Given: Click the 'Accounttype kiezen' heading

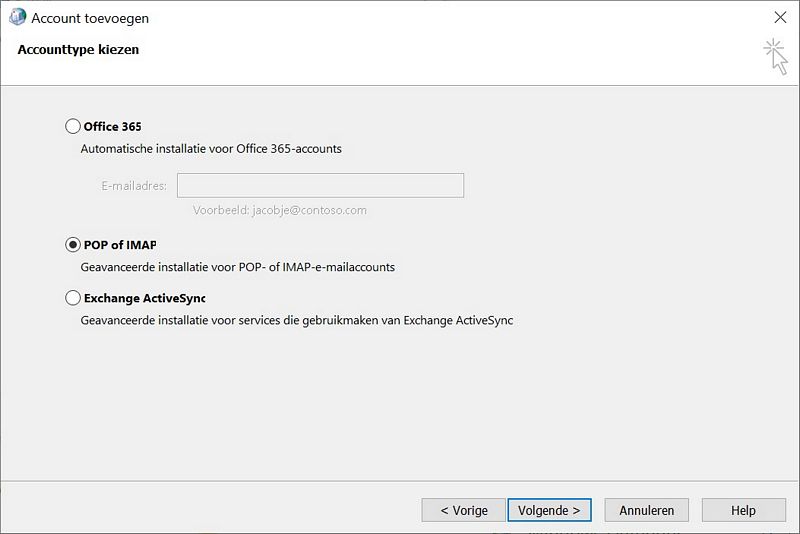Looking at the screenshot, I should 78,49.
